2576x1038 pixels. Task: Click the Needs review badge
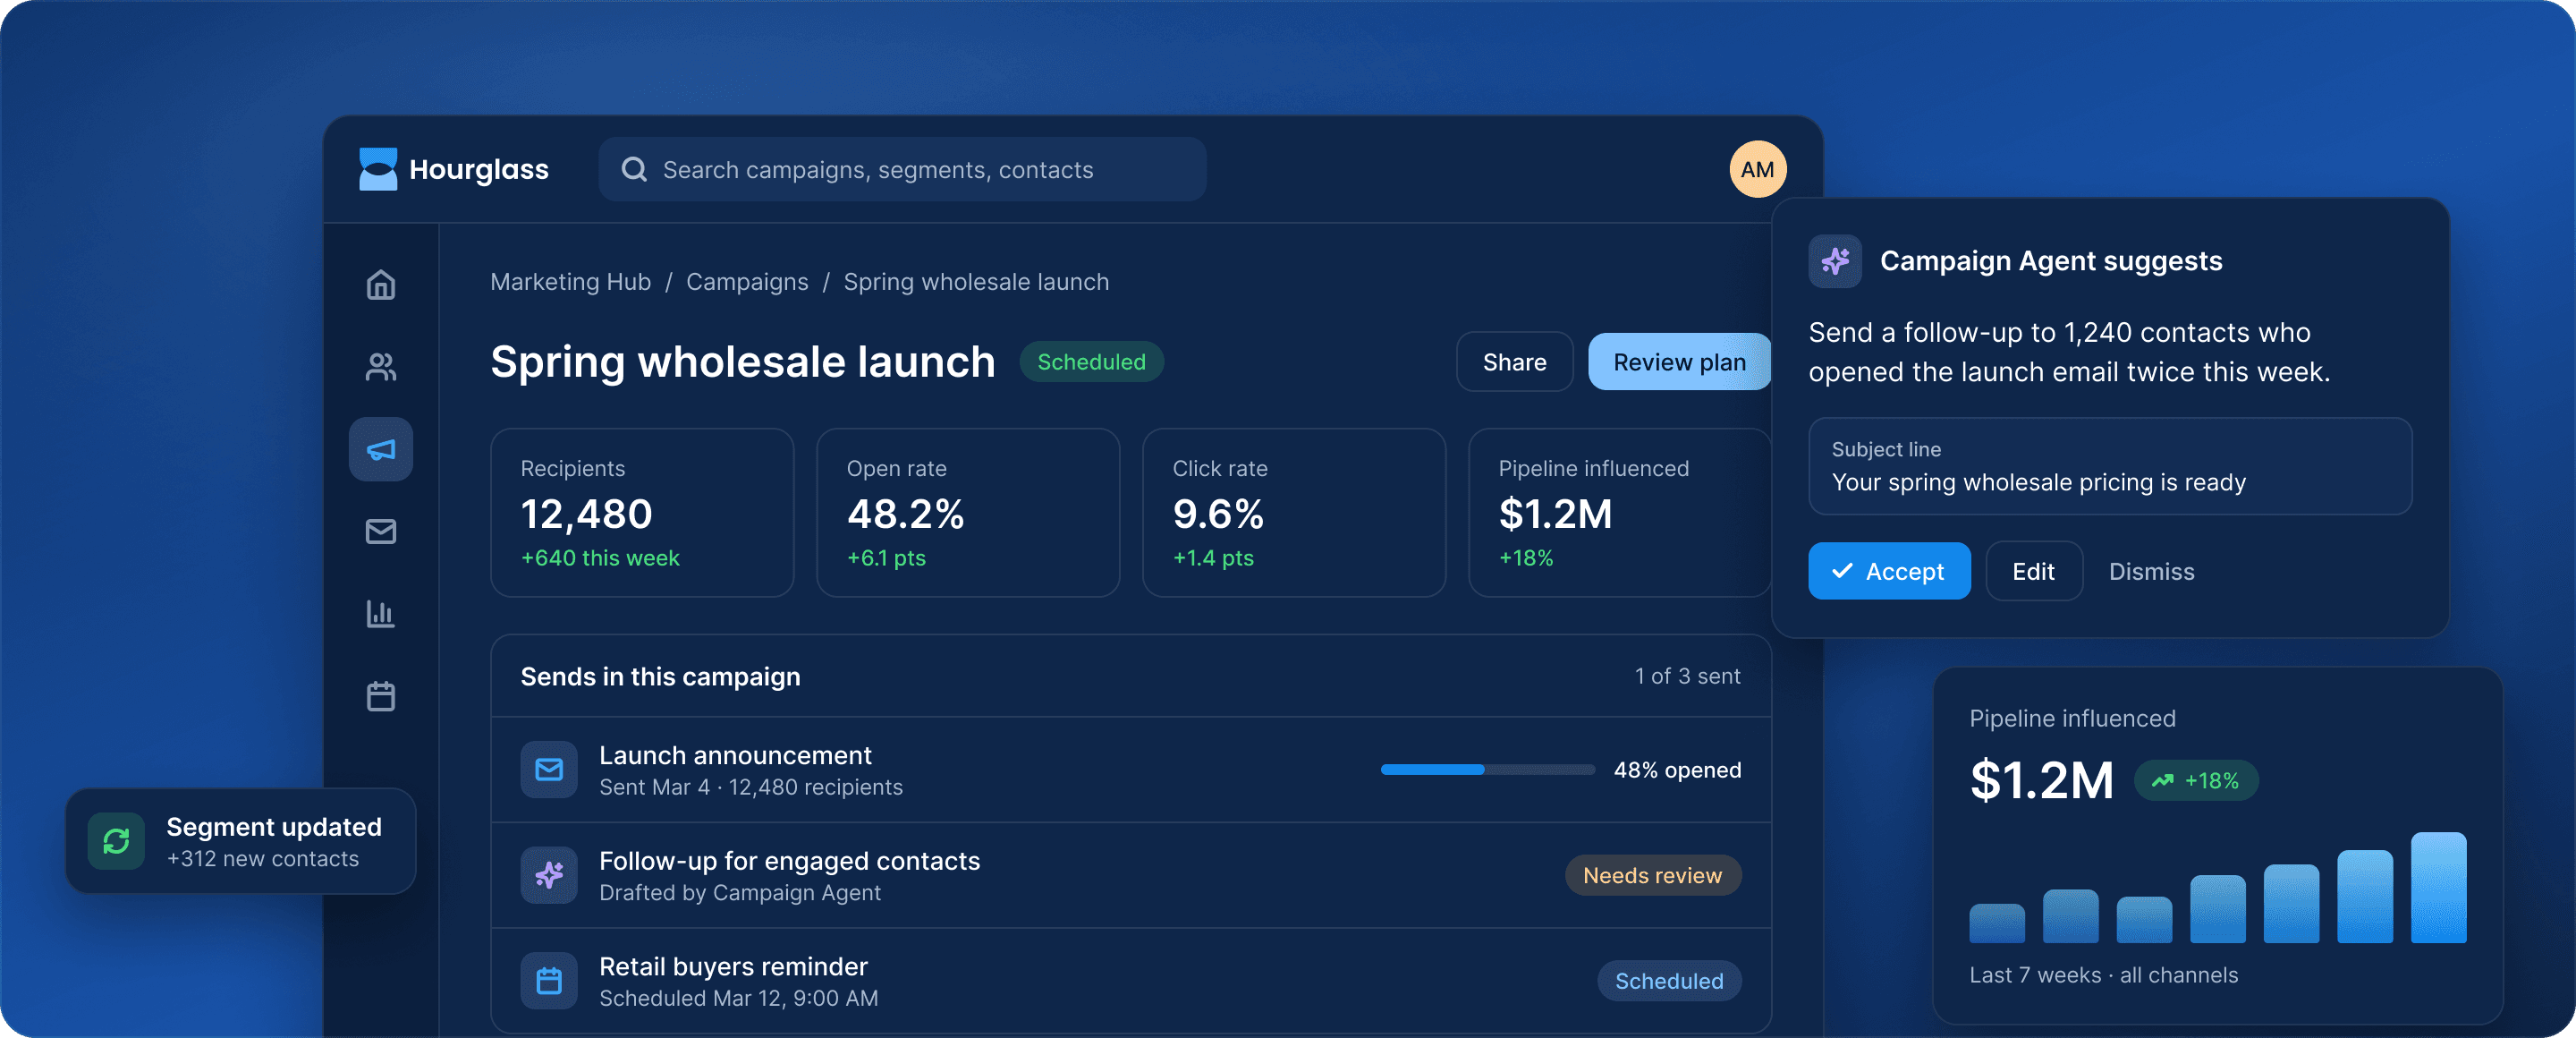click(1652, 875)
